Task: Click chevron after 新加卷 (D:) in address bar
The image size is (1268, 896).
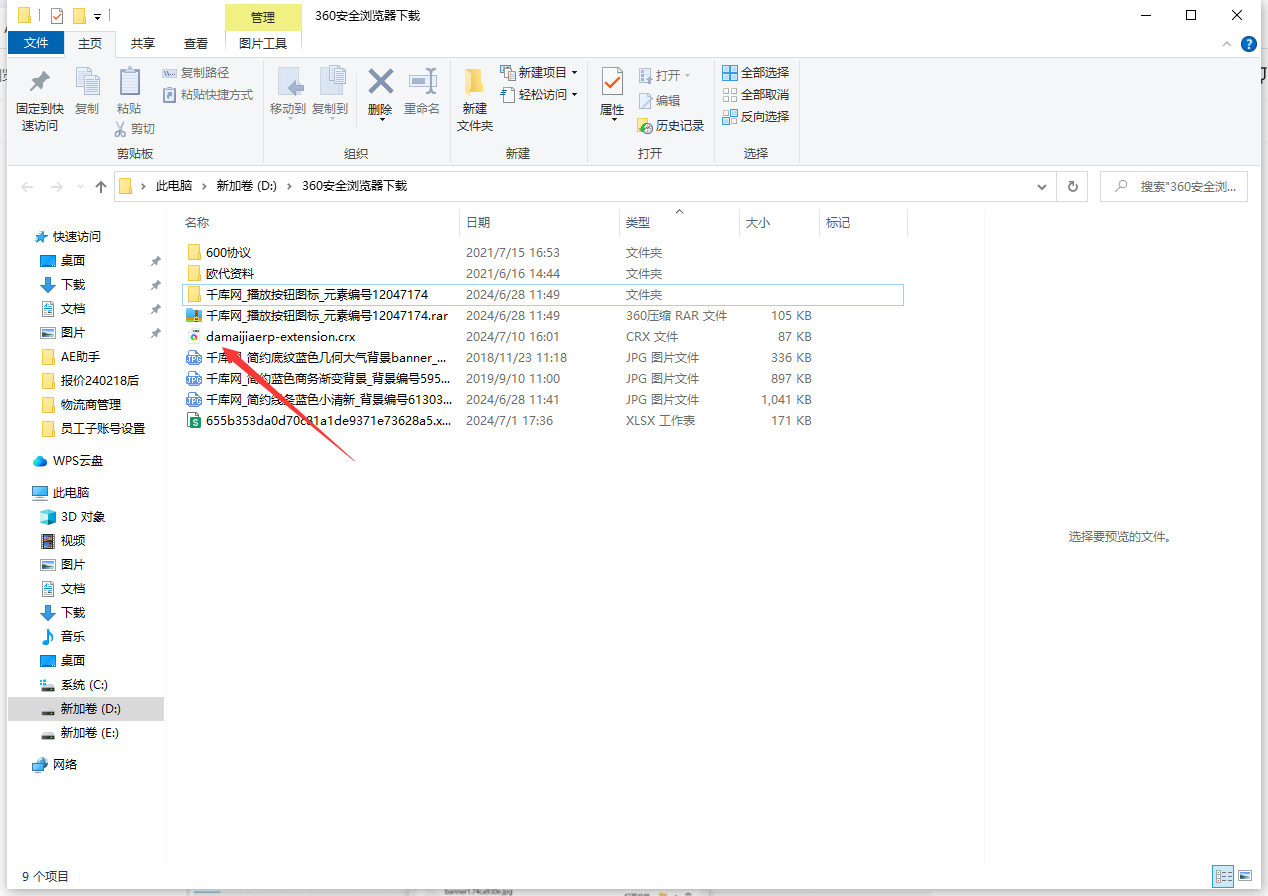Action: (289, 186)
